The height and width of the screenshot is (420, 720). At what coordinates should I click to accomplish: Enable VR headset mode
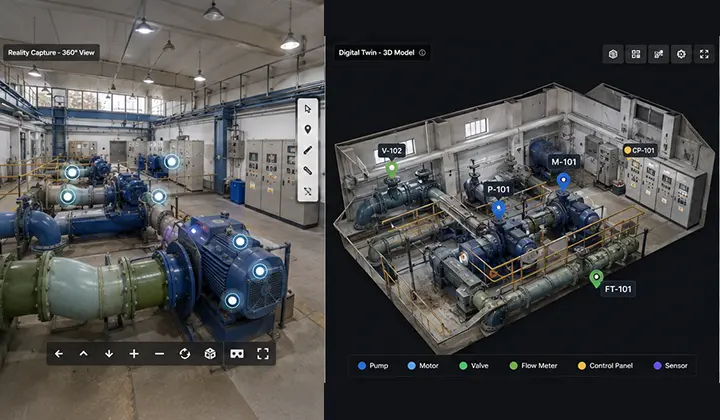click(237, 353)
